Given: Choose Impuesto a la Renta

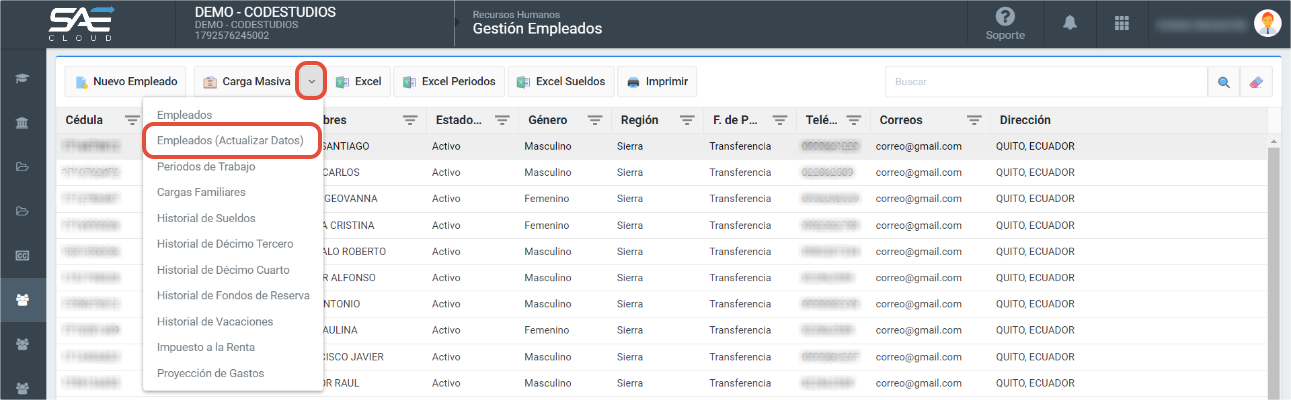Looking at the screenshot, I should point(231,348).
